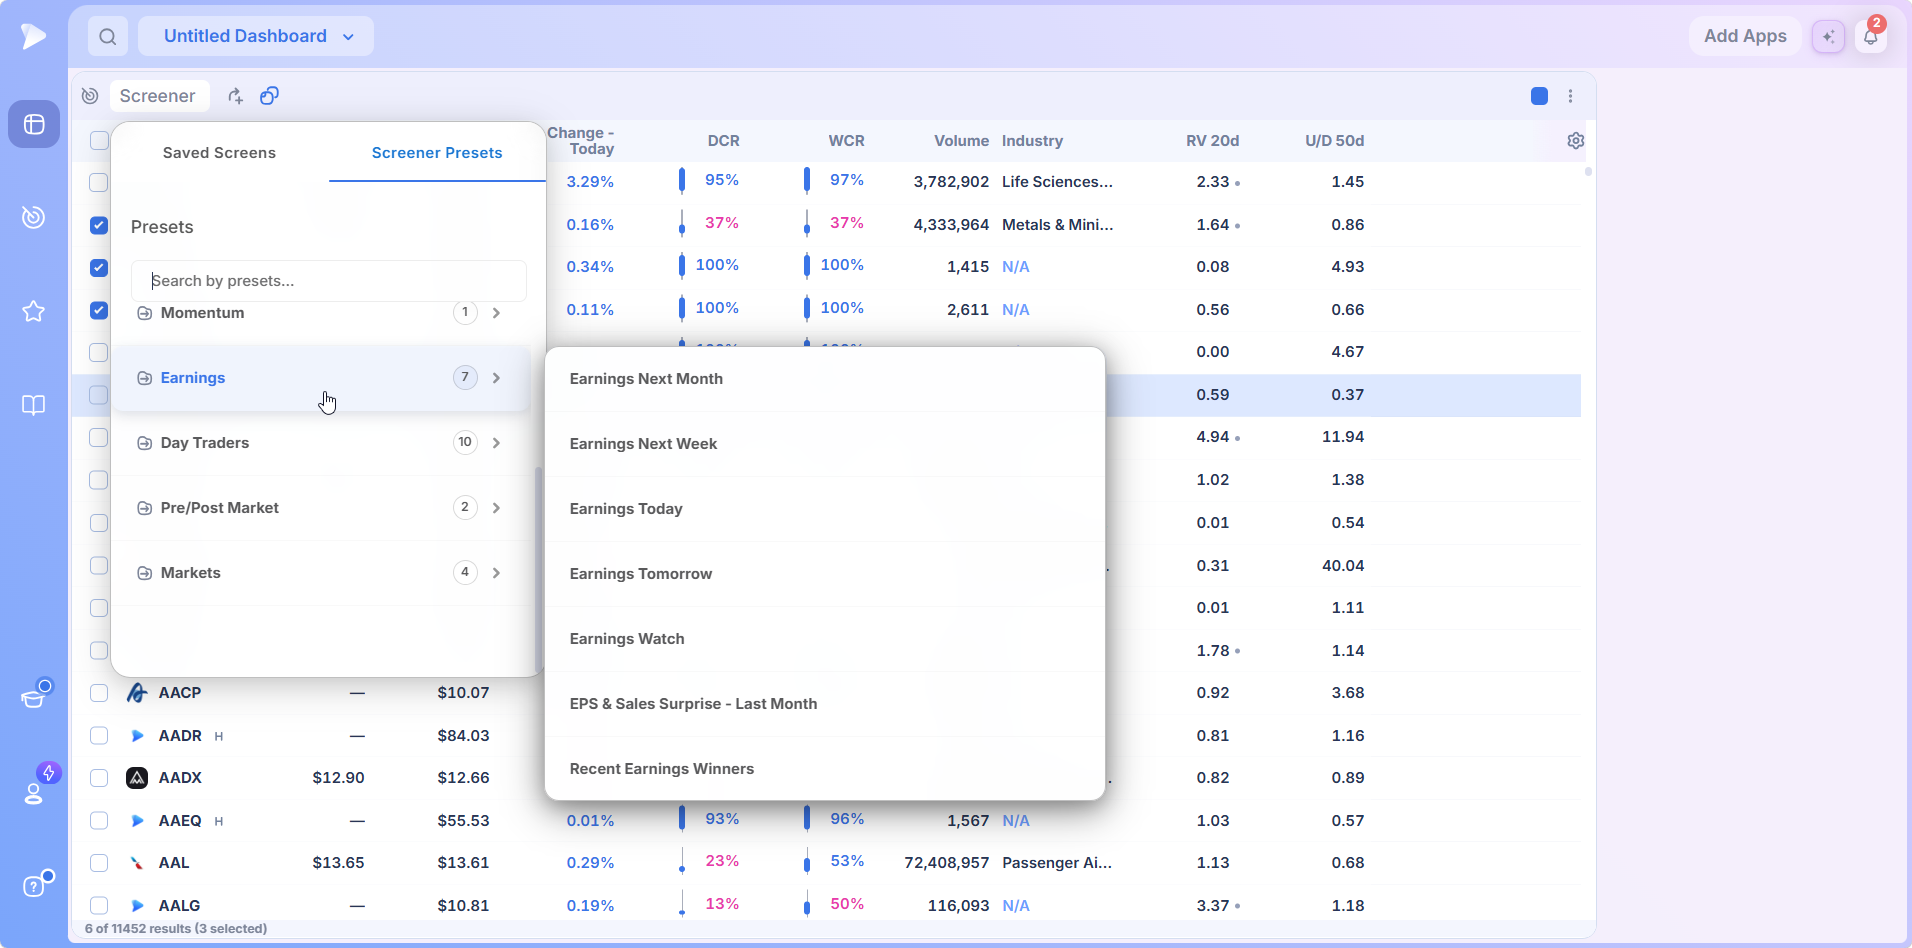Uncheck the row with Change 0.16%
1912x948 pixels.
[99, 225]
